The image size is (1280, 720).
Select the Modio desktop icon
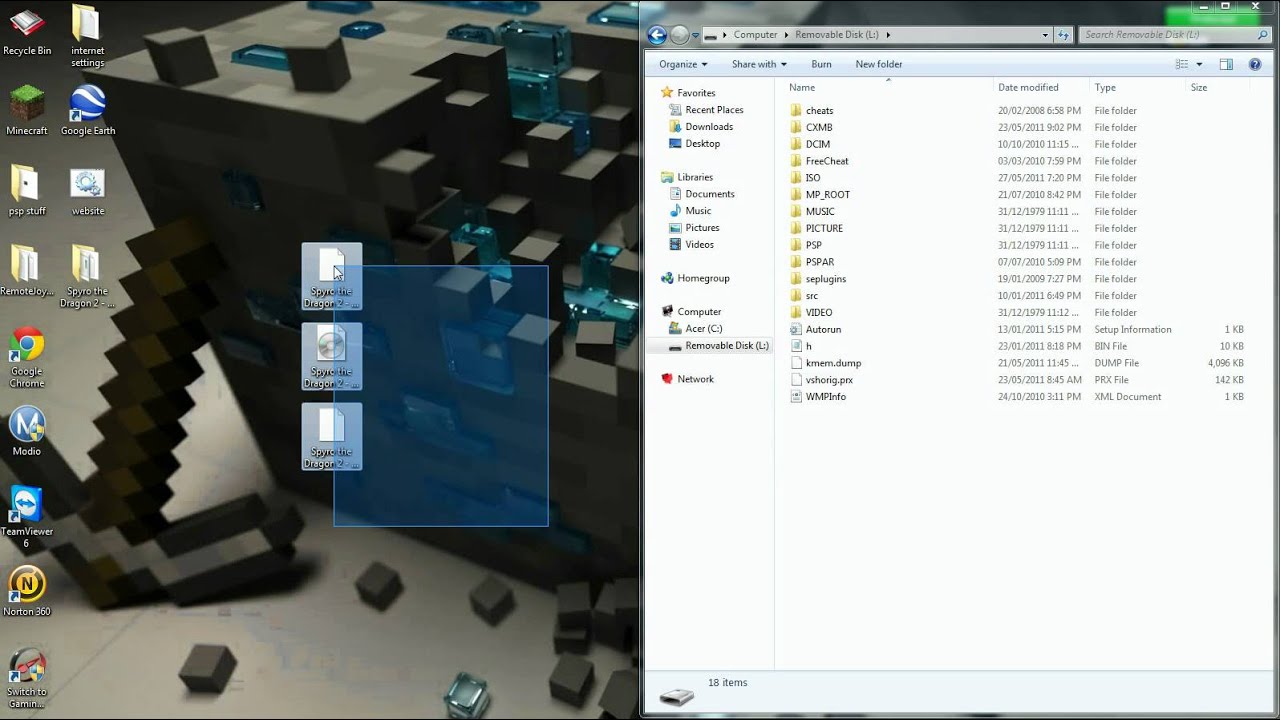(27, 431)
